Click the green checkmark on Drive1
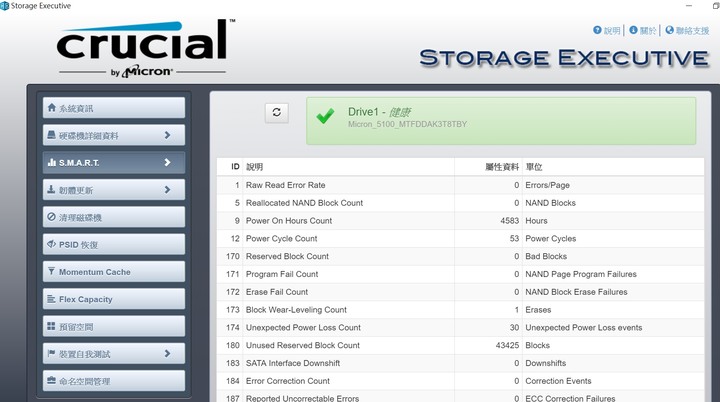 tap(325, 116)
